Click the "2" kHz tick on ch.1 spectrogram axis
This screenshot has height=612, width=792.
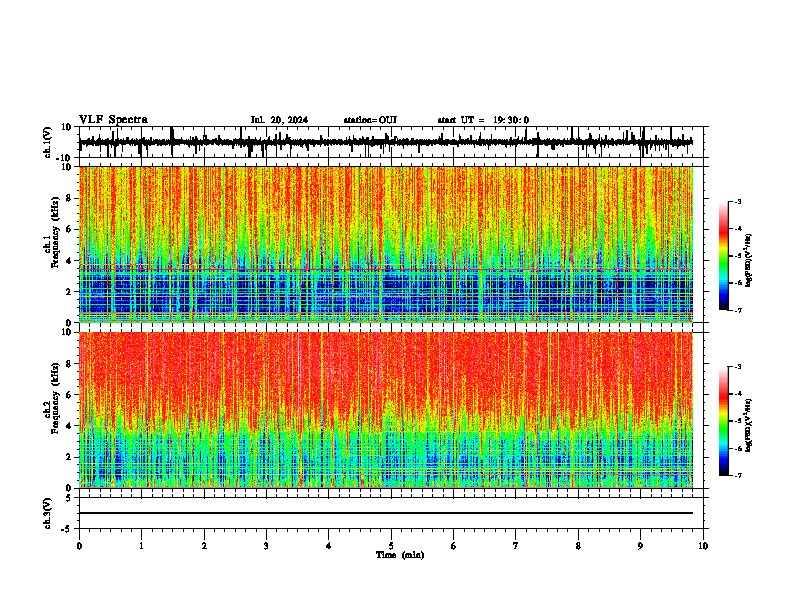pyautogui.click(x=69, y=292)
